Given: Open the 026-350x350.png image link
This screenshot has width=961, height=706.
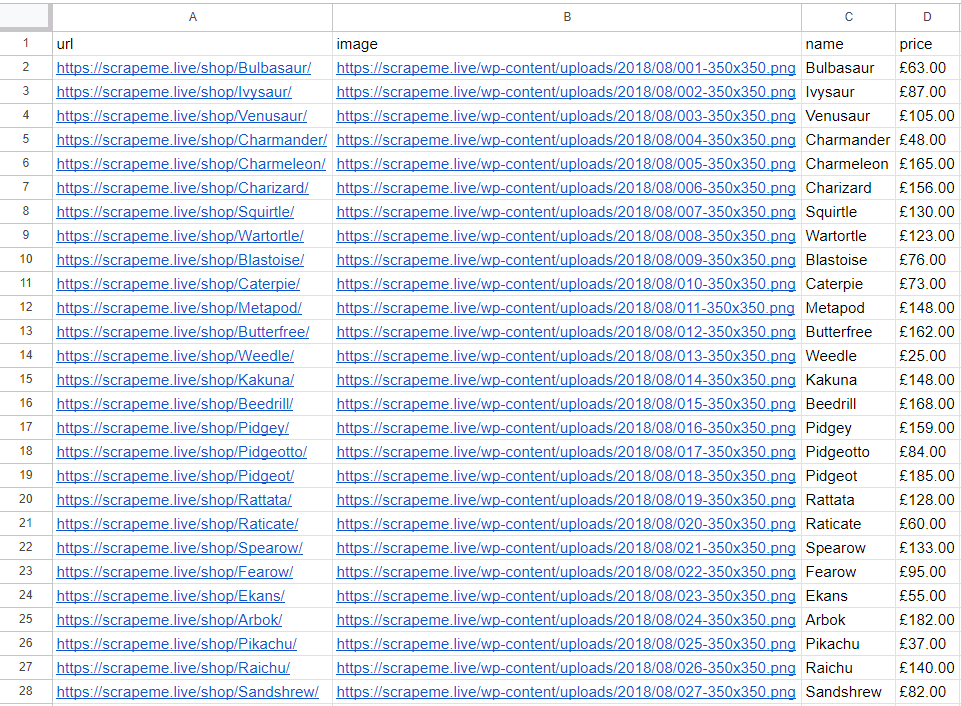Looking at the screenshot, I should pos(566,668).
